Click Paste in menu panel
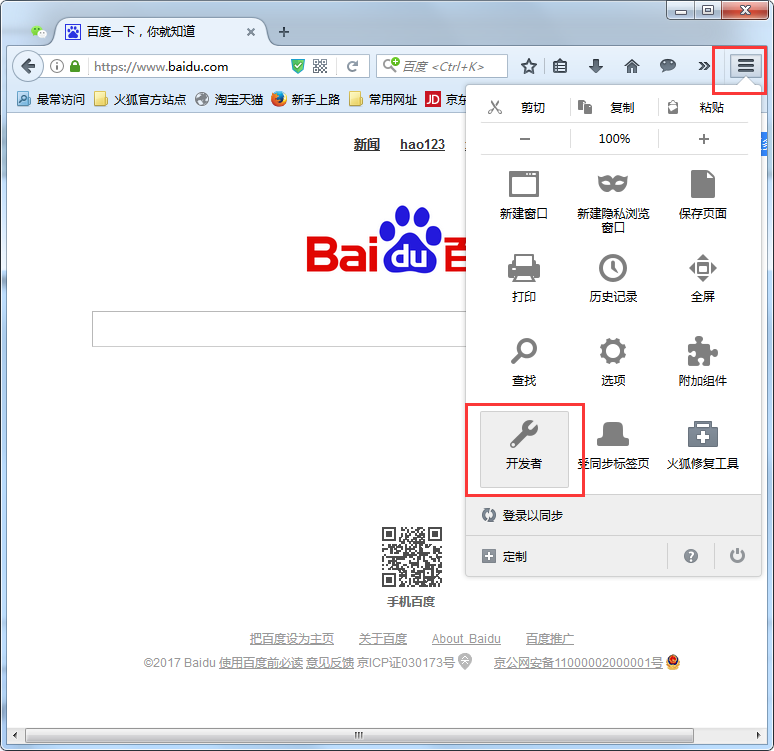Screen dimensions: 774x751 click(704, 108)
